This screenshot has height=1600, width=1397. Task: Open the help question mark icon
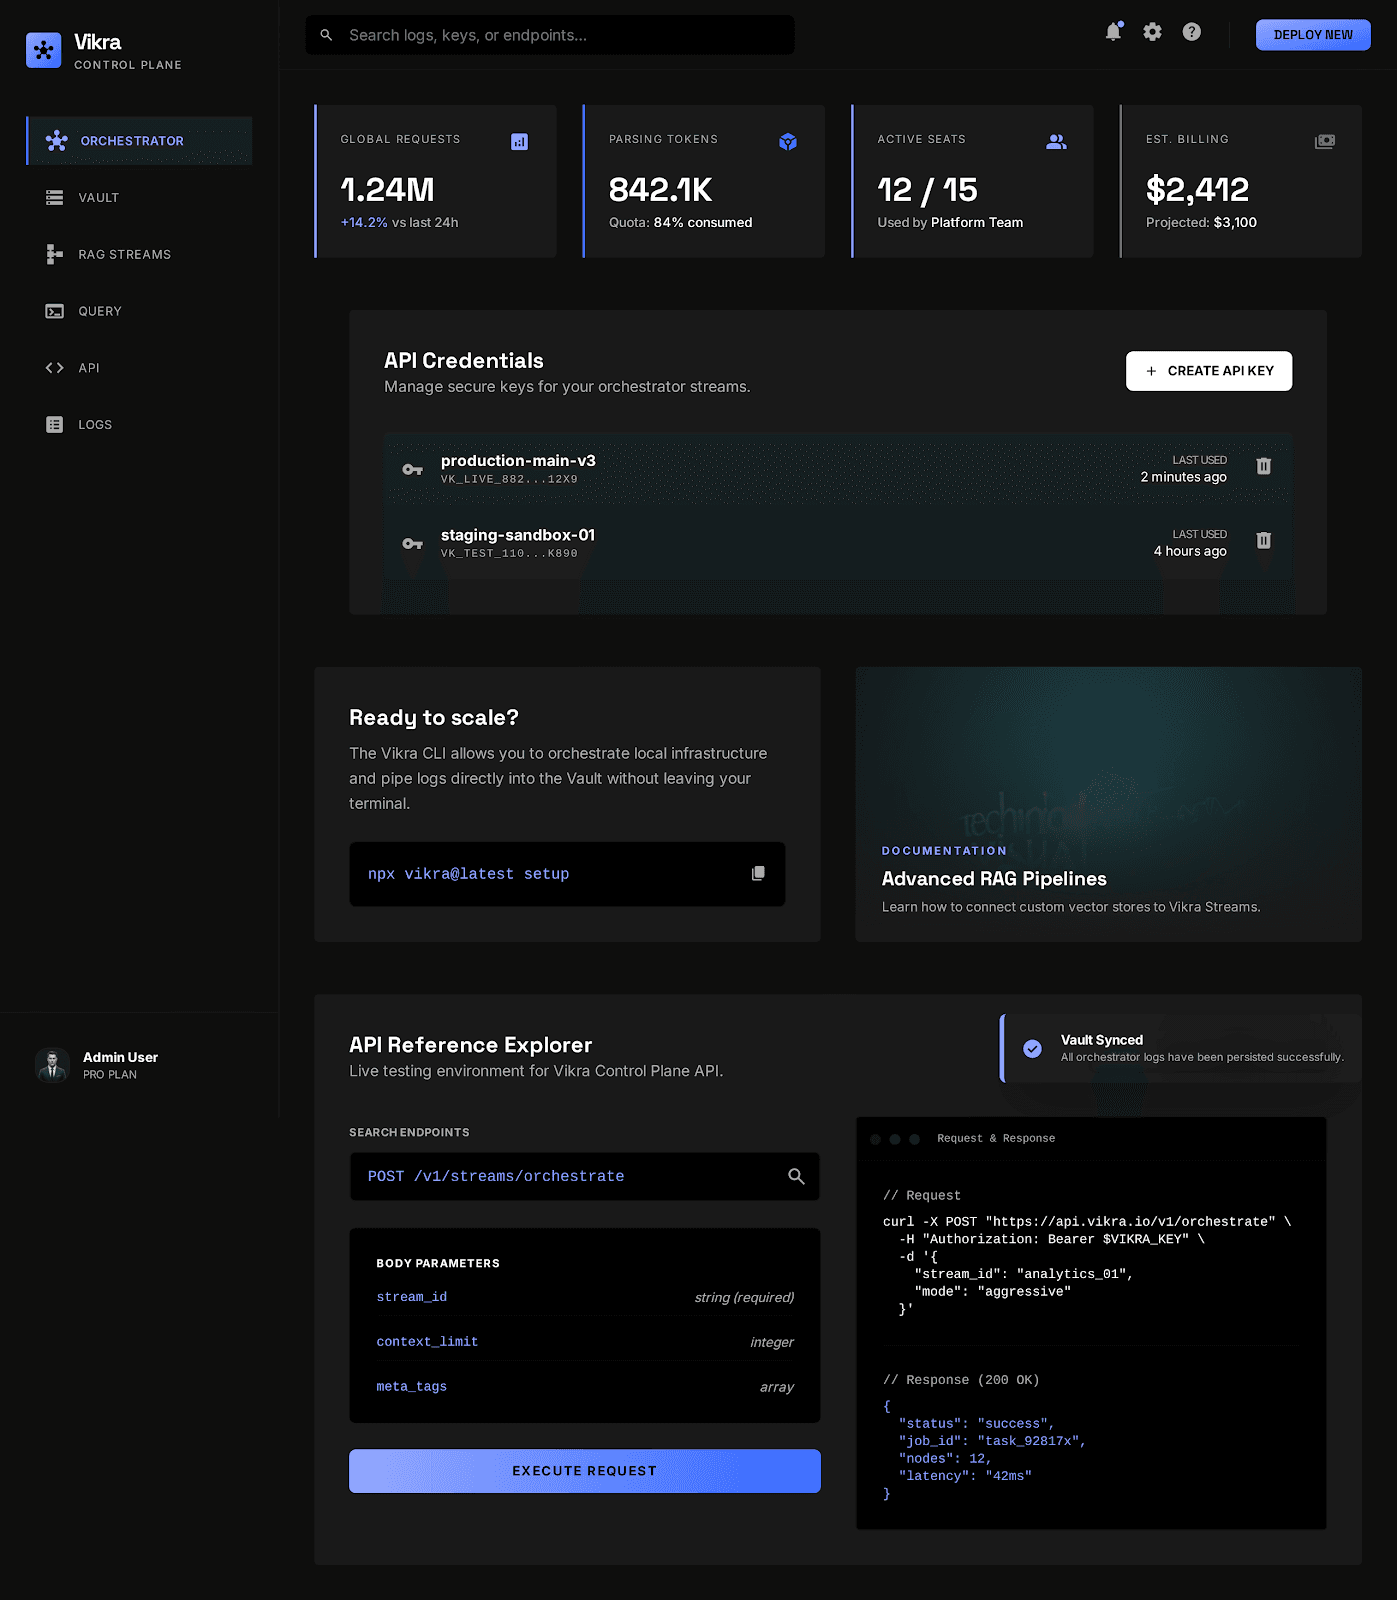coord(1191,32)
